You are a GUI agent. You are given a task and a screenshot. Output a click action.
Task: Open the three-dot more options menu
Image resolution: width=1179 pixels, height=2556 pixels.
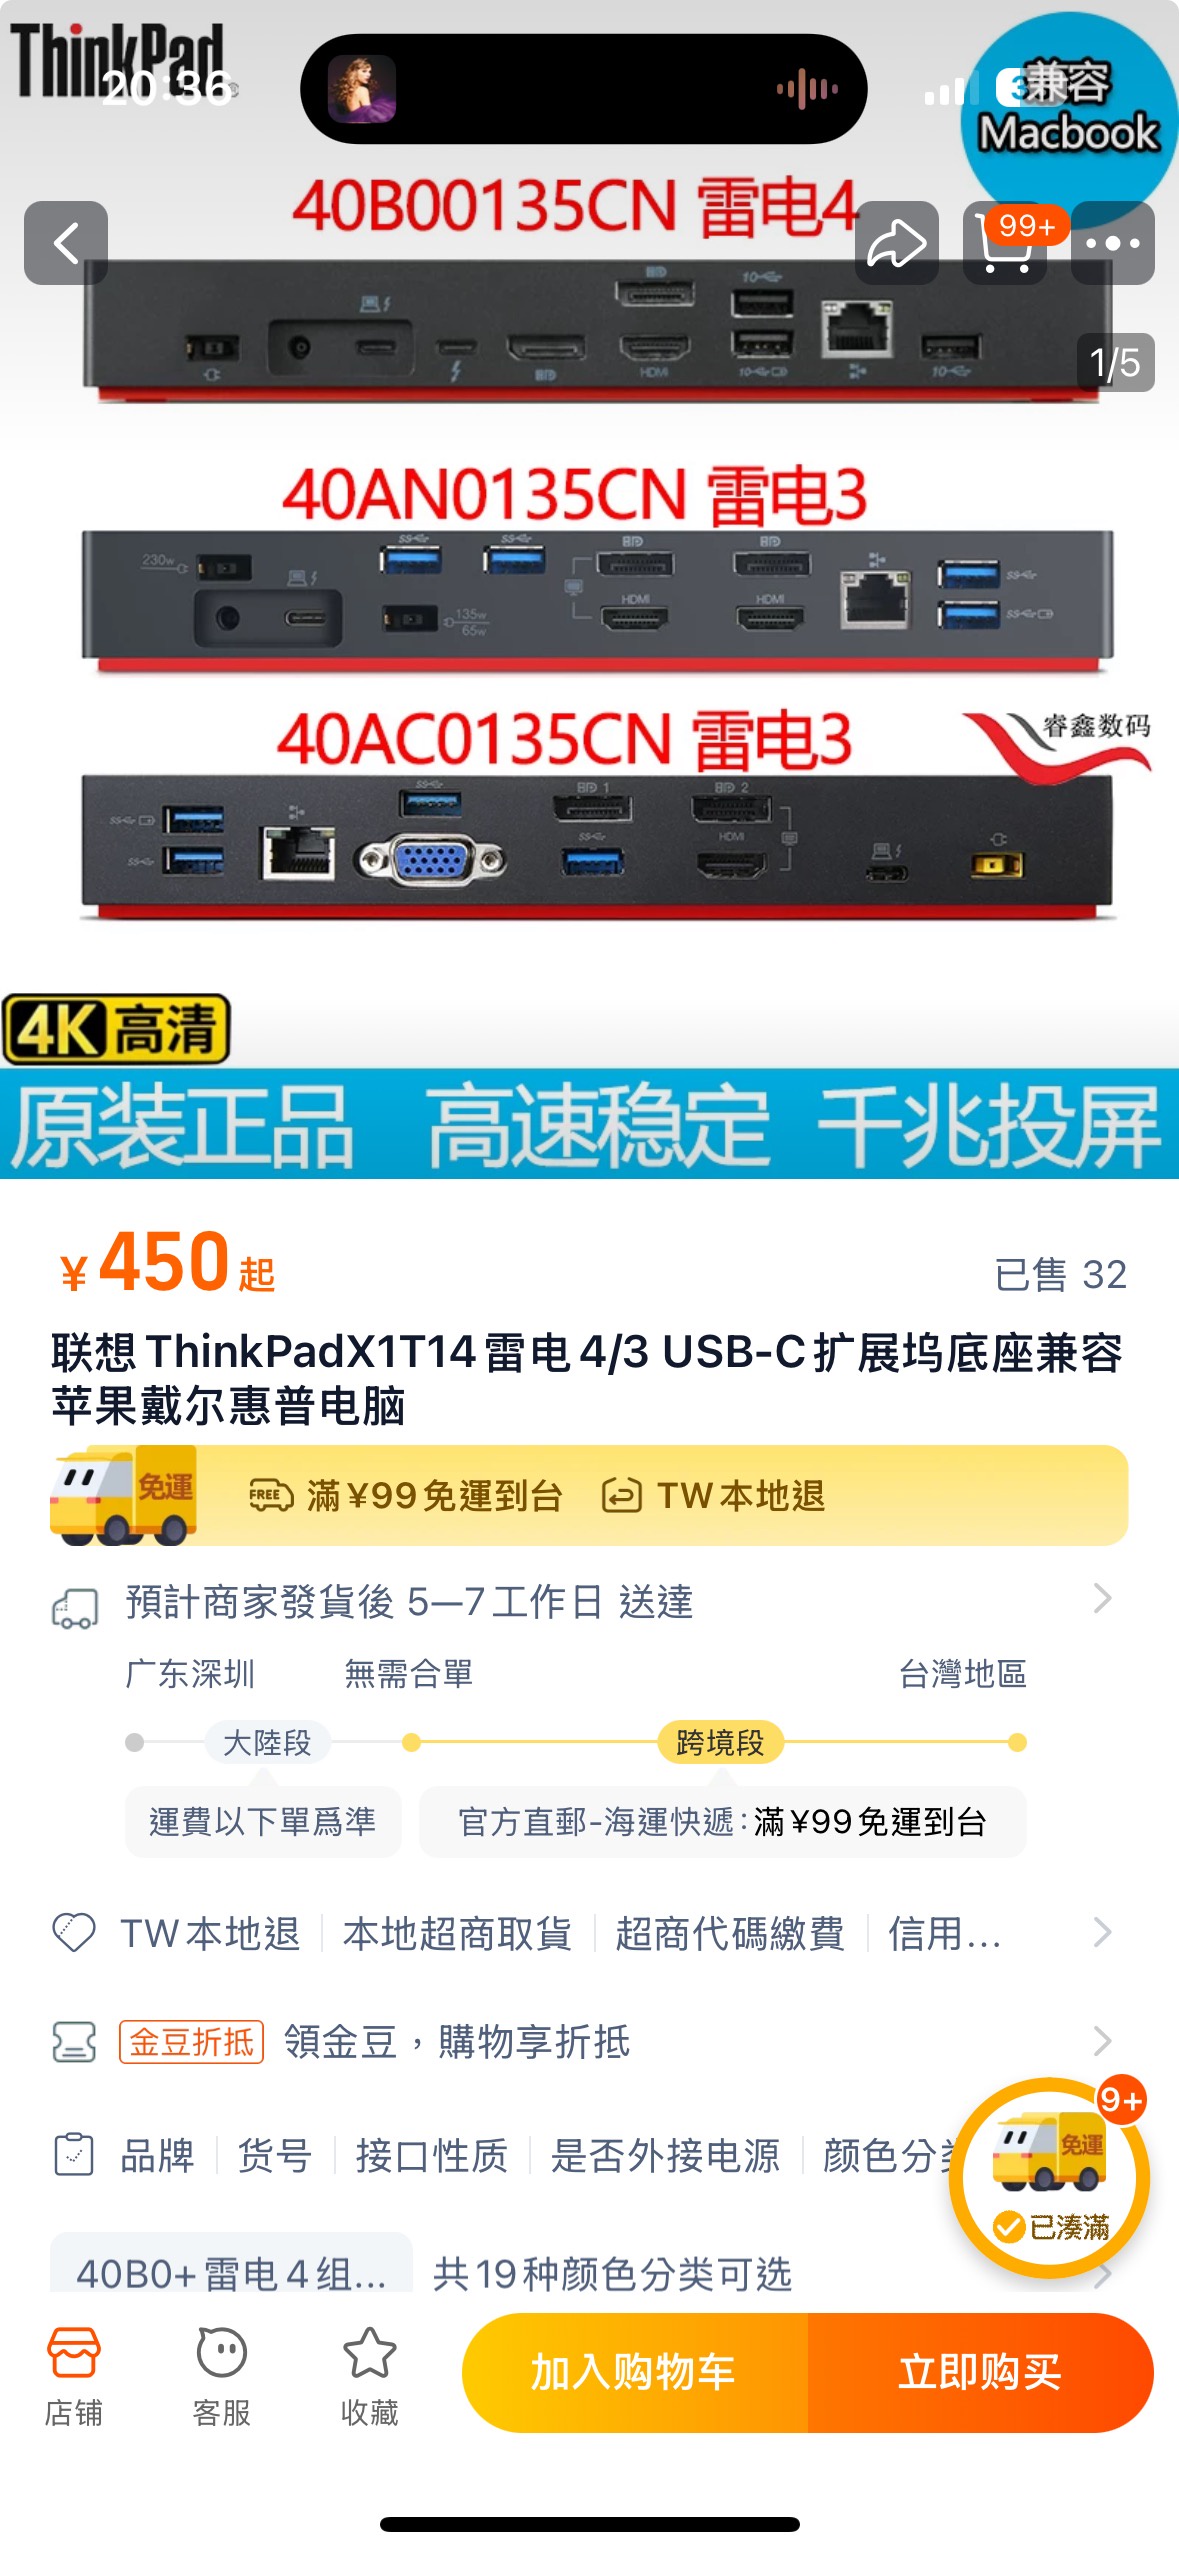1113,243
